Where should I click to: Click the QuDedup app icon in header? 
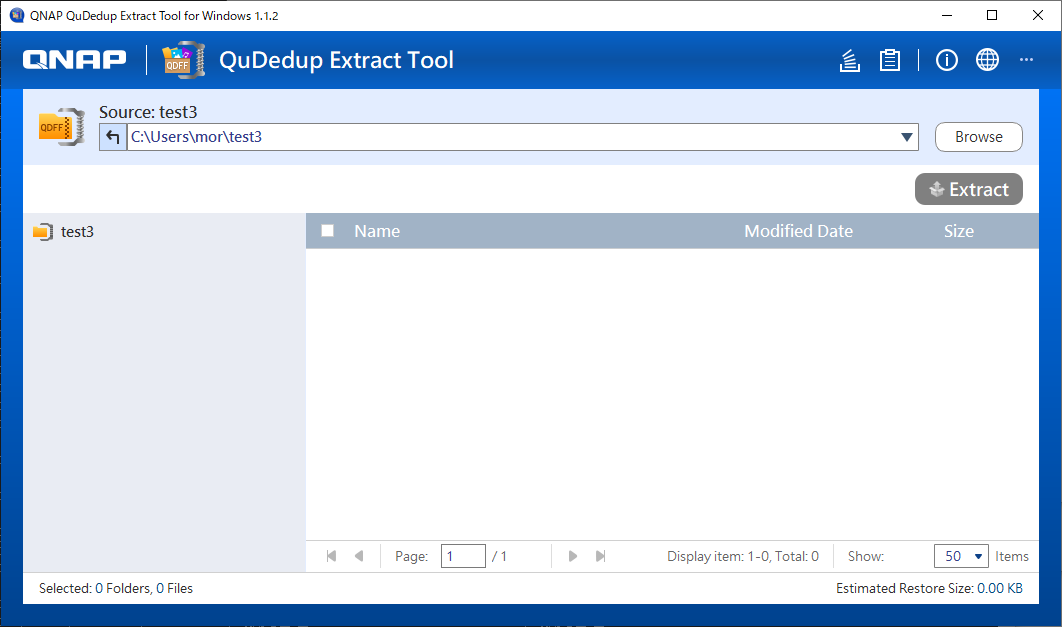[x=184, y=60]
